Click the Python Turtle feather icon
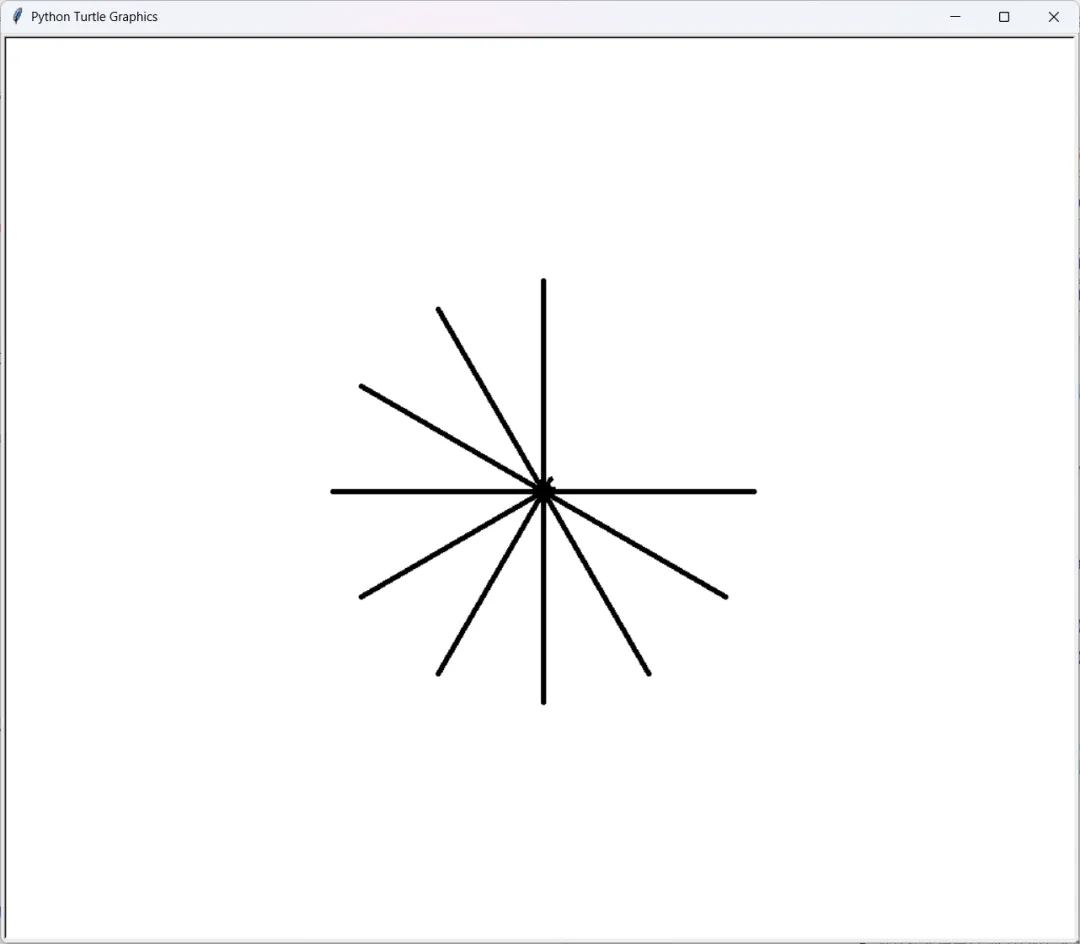Screen dimensions: 1080x944 (18, 17)
